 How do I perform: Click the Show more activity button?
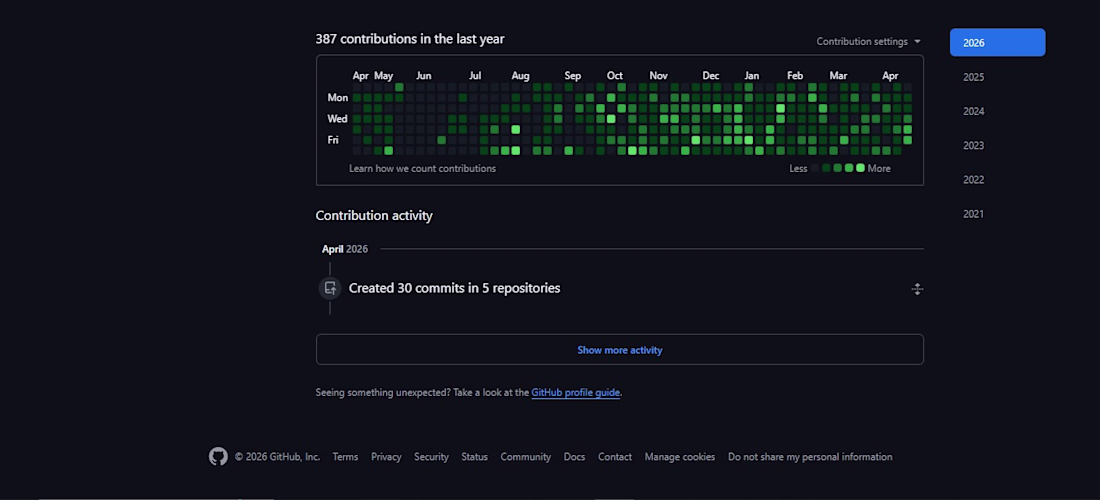619,349
